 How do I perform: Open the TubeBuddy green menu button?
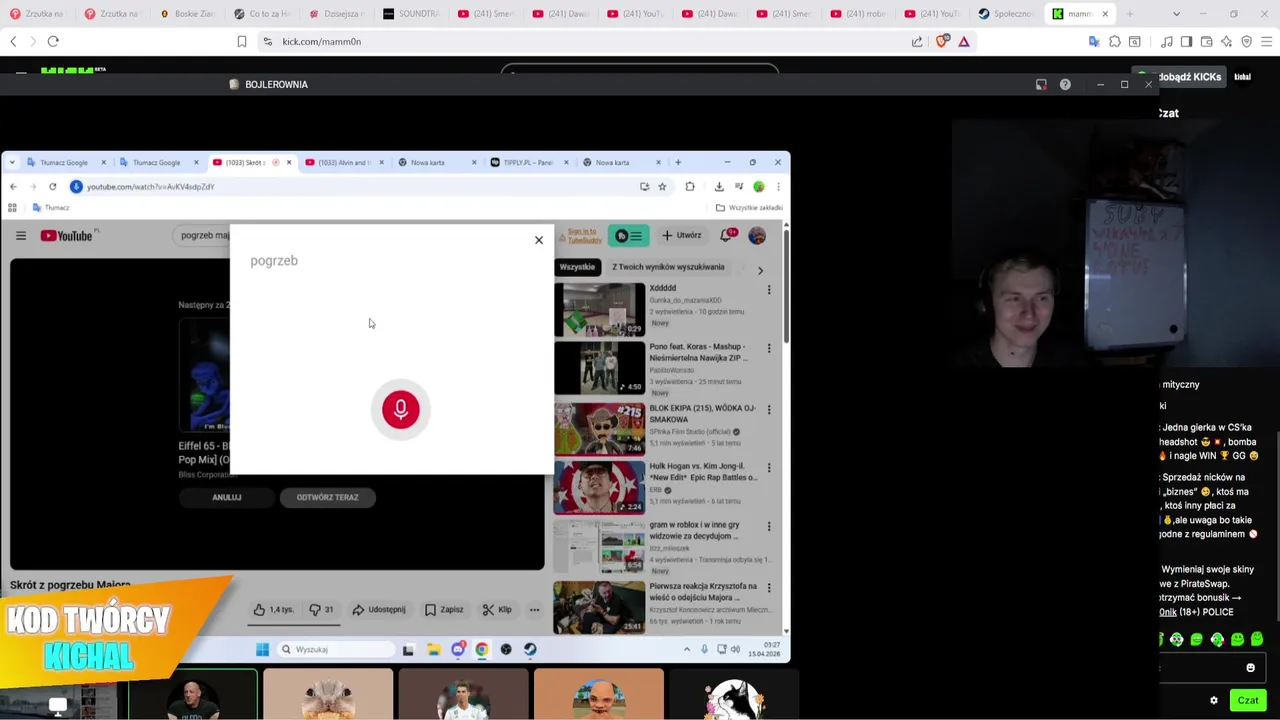click(629, 236)
